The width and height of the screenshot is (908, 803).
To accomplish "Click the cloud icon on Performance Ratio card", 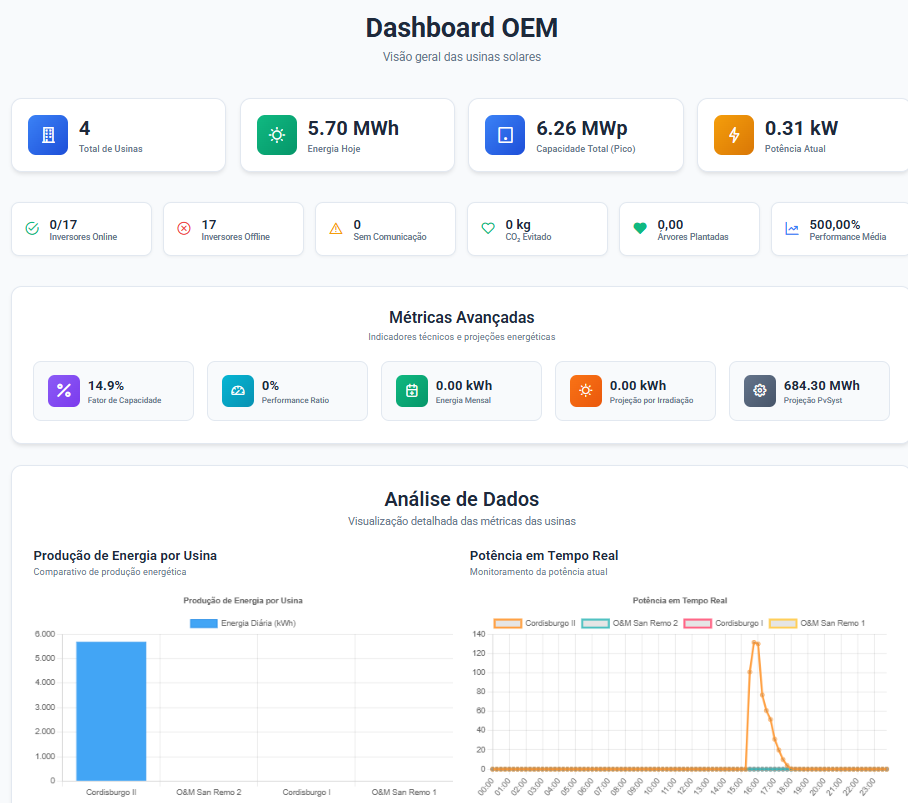I will pos(237,390).
